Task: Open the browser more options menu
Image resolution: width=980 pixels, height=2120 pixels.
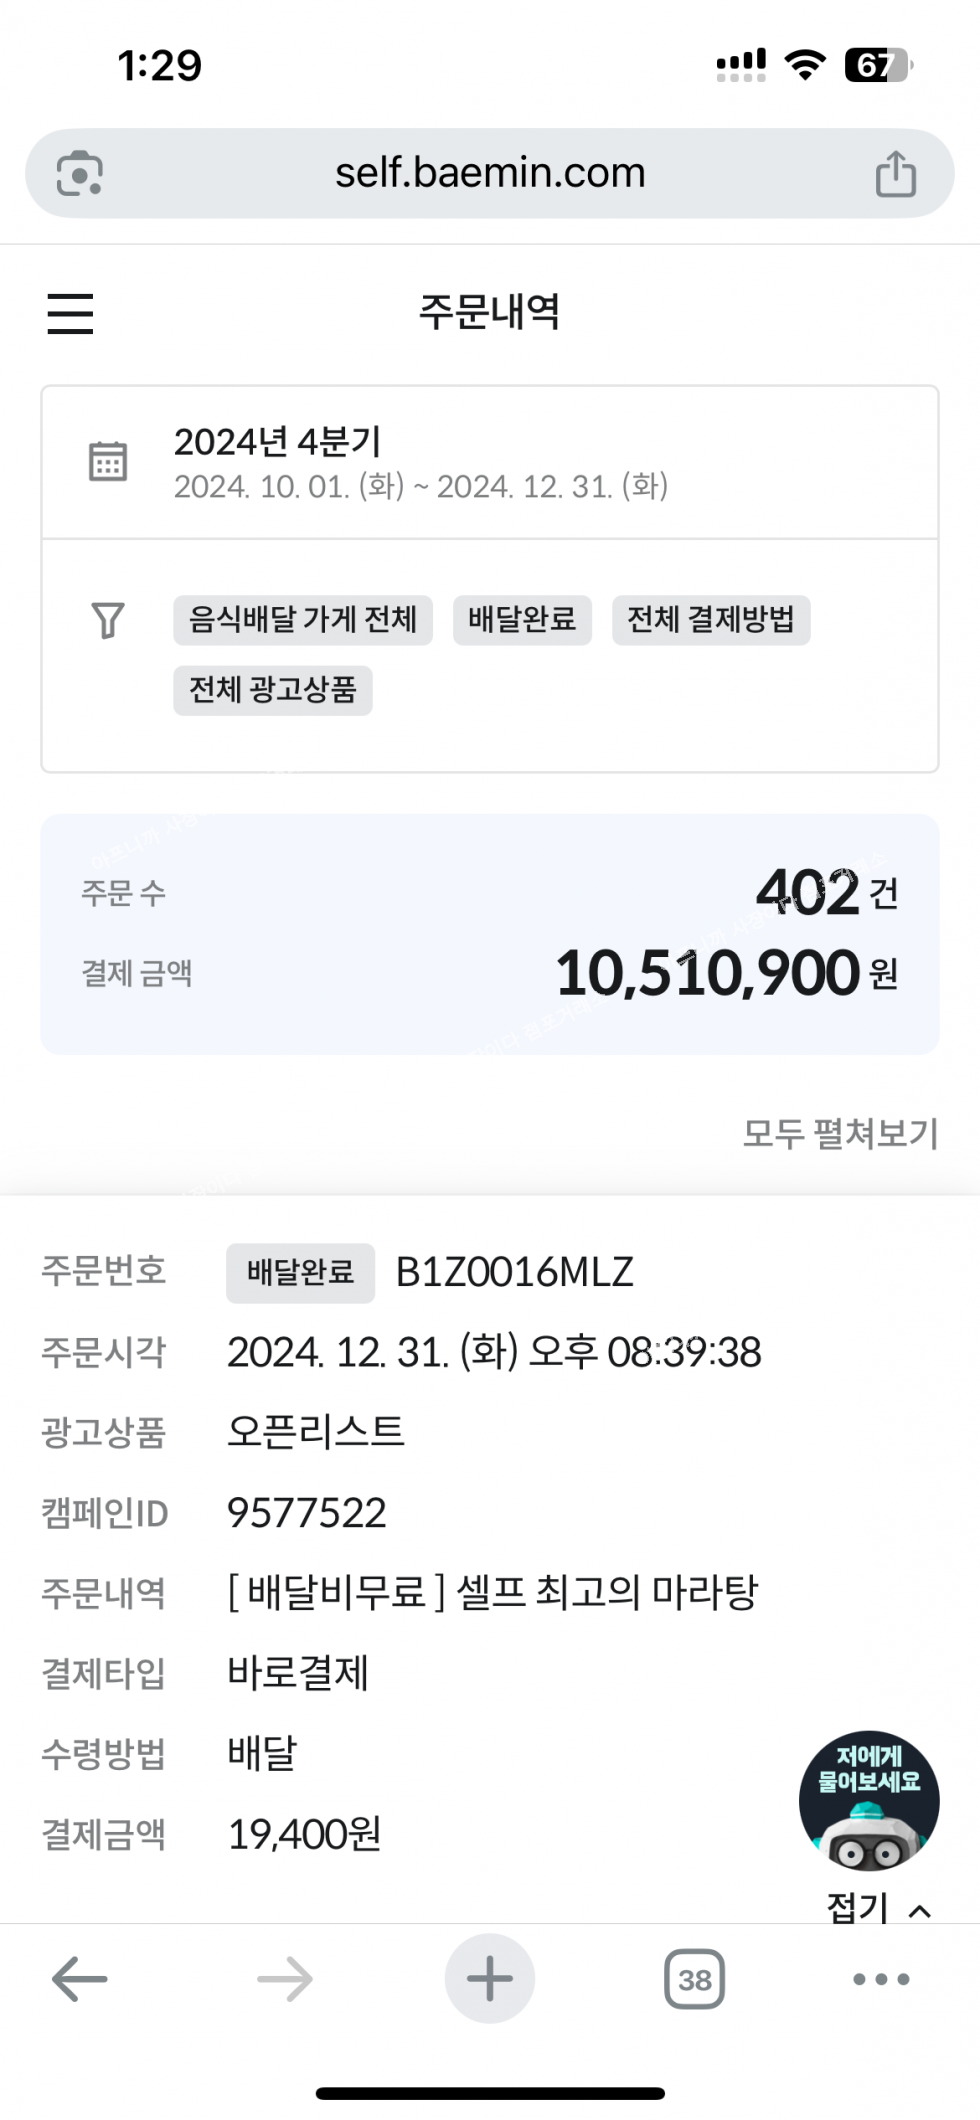Action: pyautogui.click(x=881, y=1979)
